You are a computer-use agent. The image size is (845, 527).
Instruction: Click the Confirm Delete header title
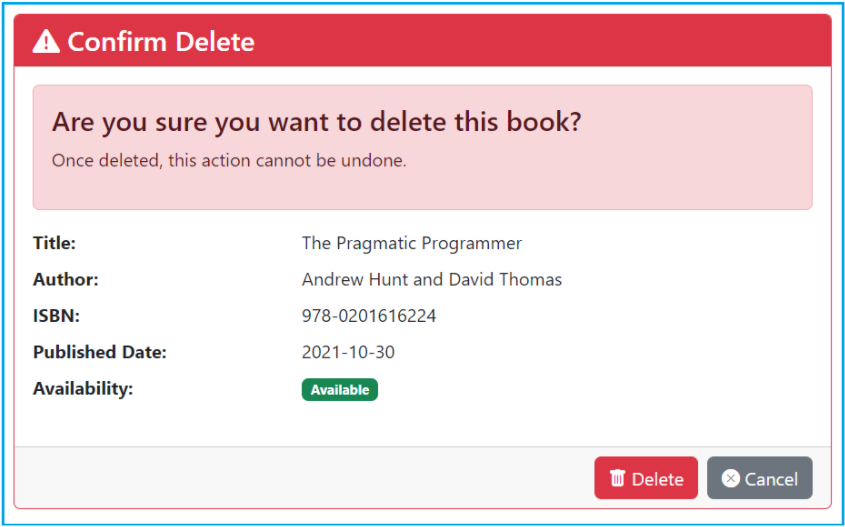(160, 42)
